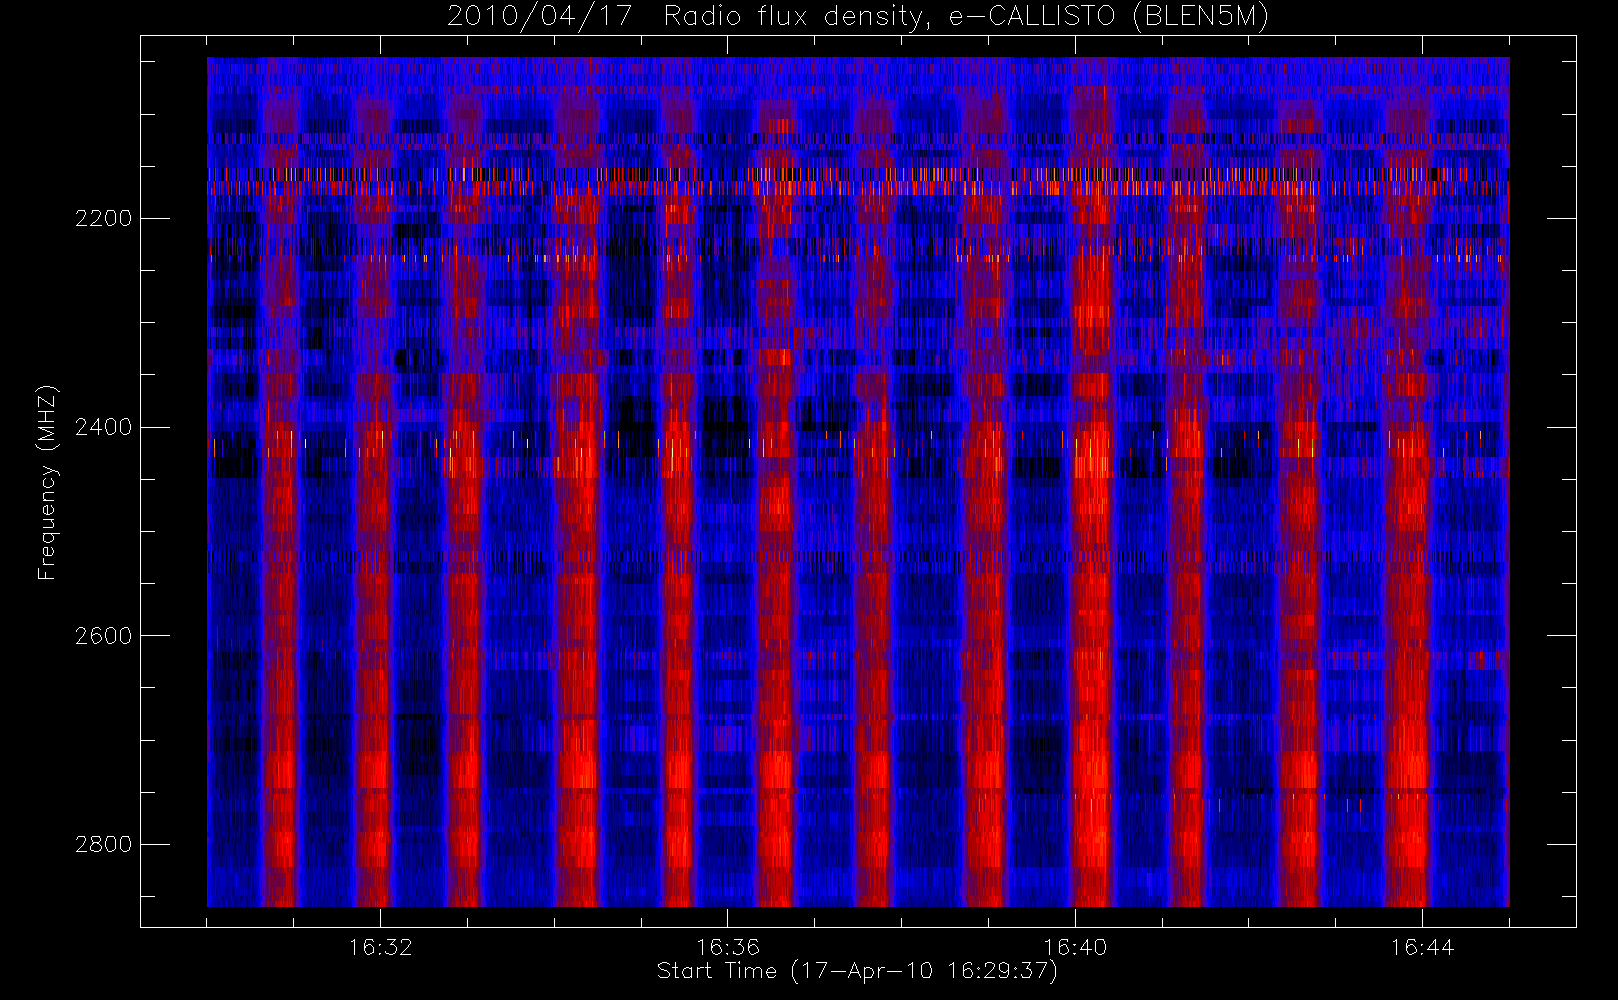
Task: Click the x-axis label 'Start Time (17-Apr-10 16:29:37)'
Action: pyautogui.click(x=857, y=971)
